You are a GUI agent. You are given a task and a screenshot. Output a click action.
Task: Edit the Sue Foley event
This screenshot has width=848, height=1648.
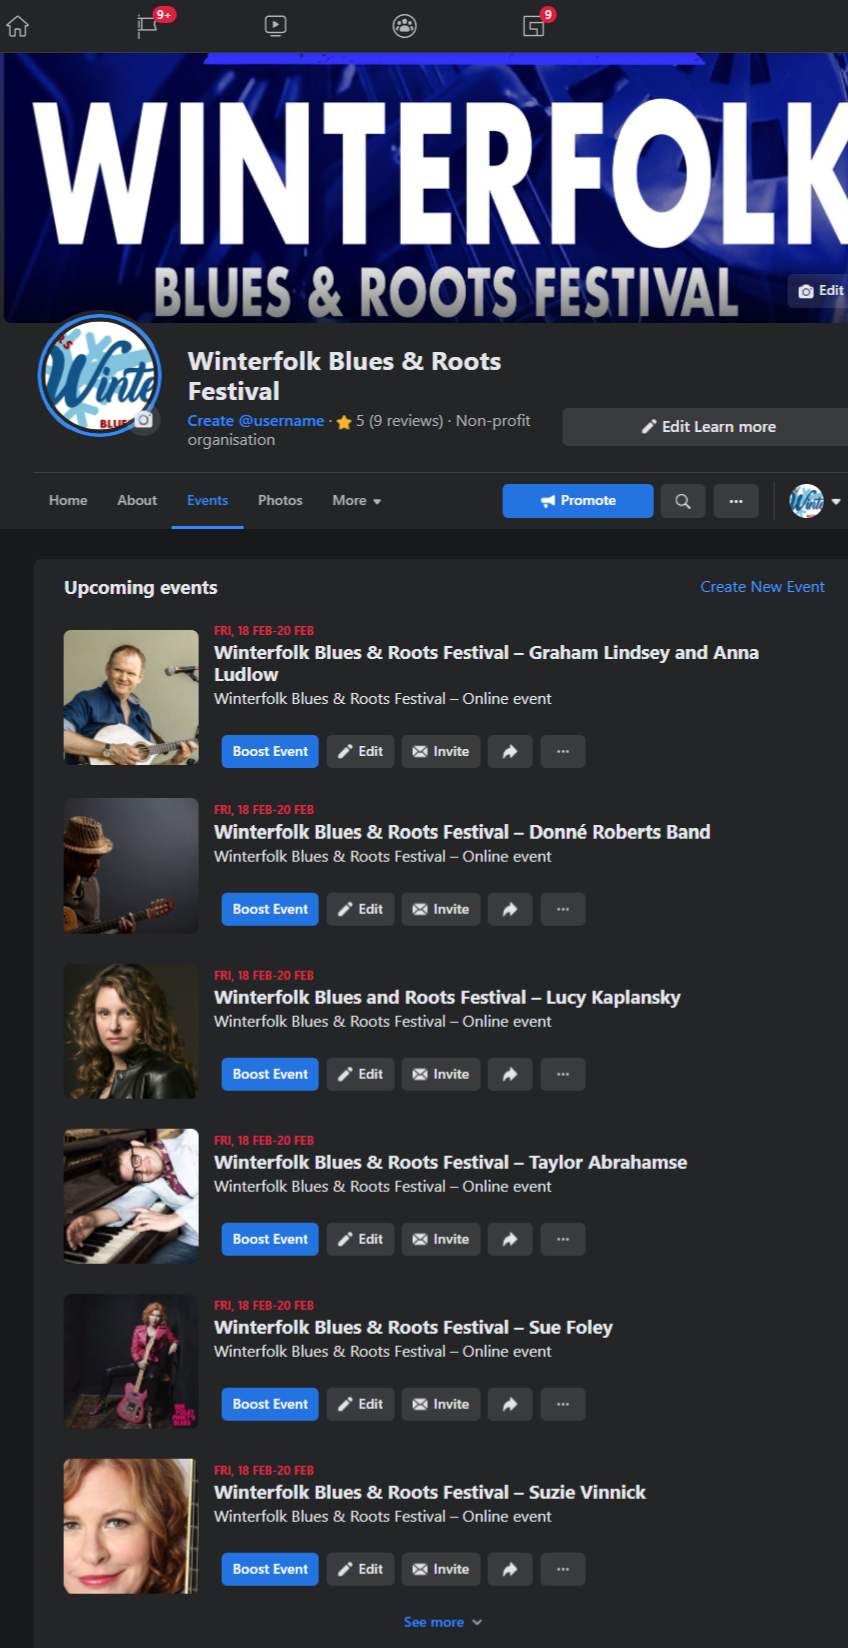click(x=361, y=1405)
